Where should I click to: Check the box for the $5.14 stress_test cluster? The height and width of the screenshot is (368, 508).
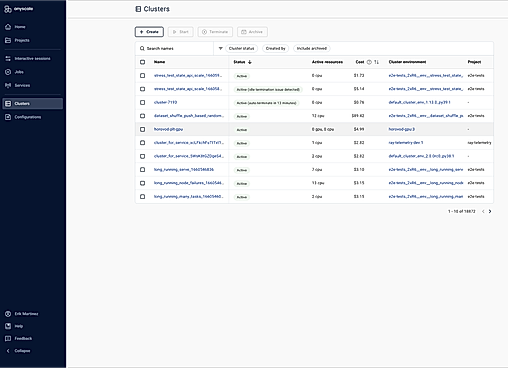point(143,89)
